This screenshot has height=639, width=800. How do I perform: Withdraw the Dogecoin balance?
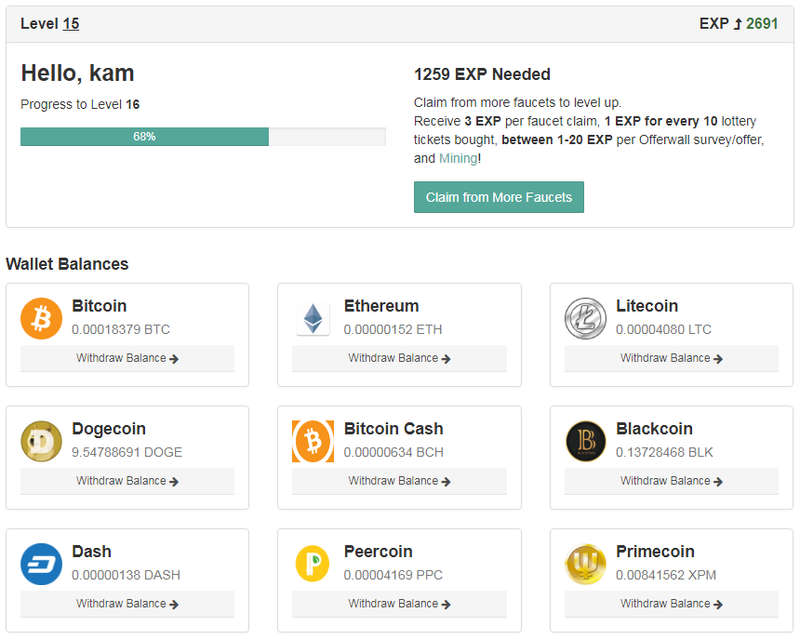coord(127,481)
